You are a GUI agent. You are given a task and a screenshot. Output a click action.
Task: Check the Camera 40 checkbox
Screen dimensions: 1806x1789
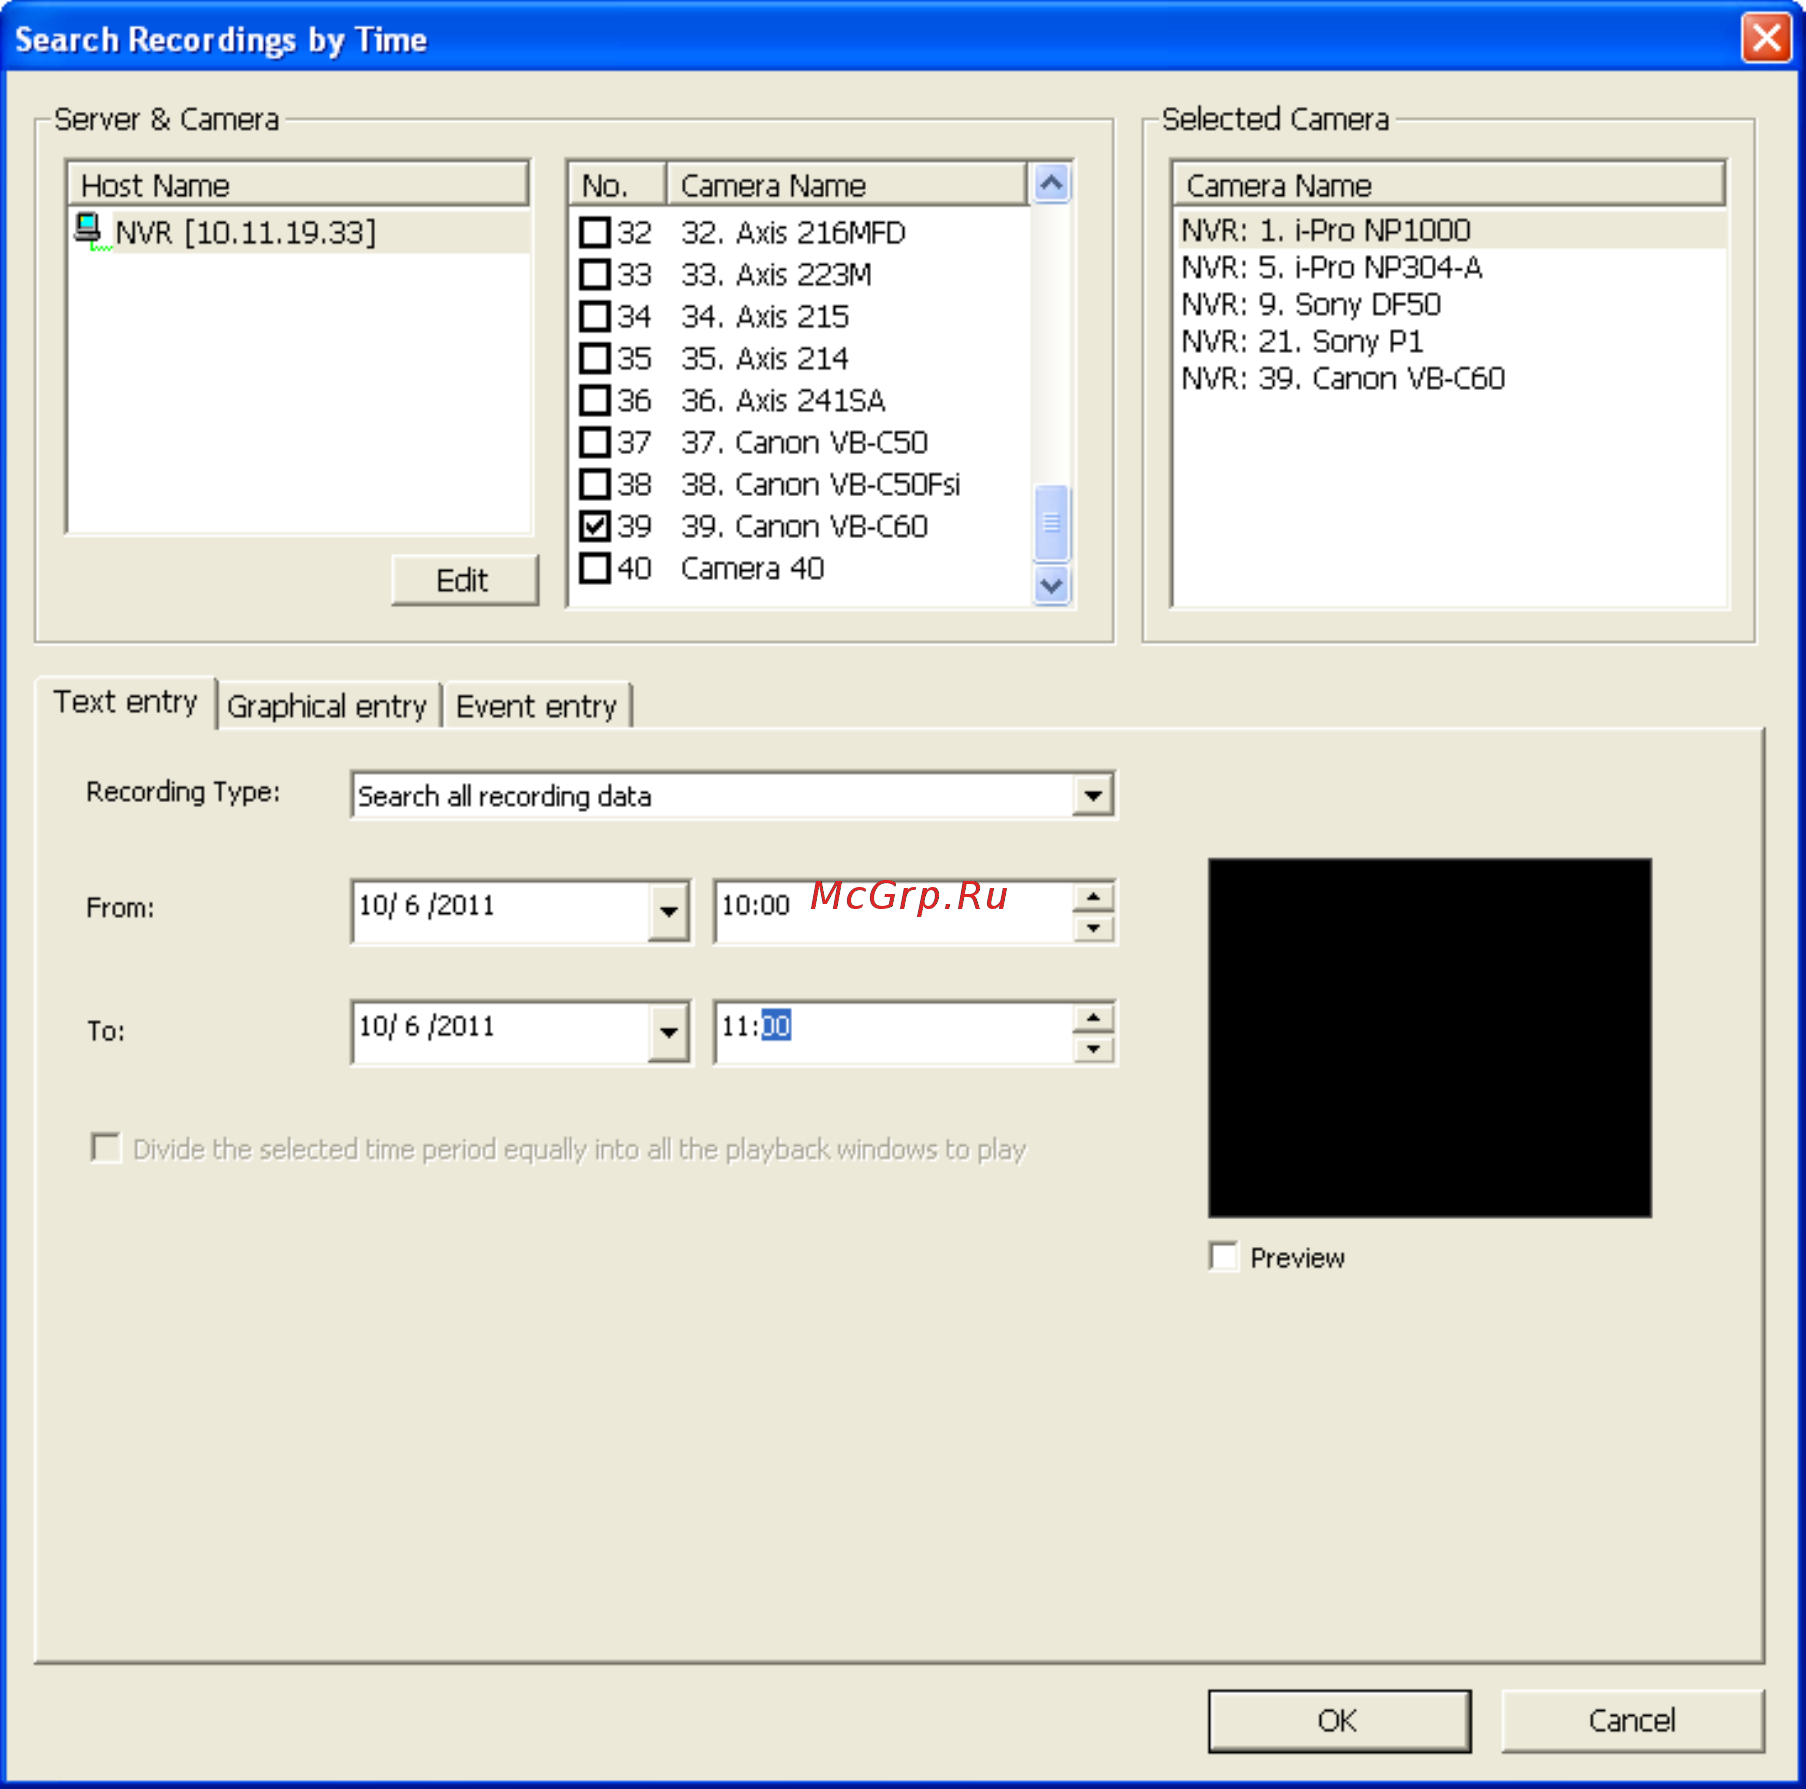(x=595, y=569)
